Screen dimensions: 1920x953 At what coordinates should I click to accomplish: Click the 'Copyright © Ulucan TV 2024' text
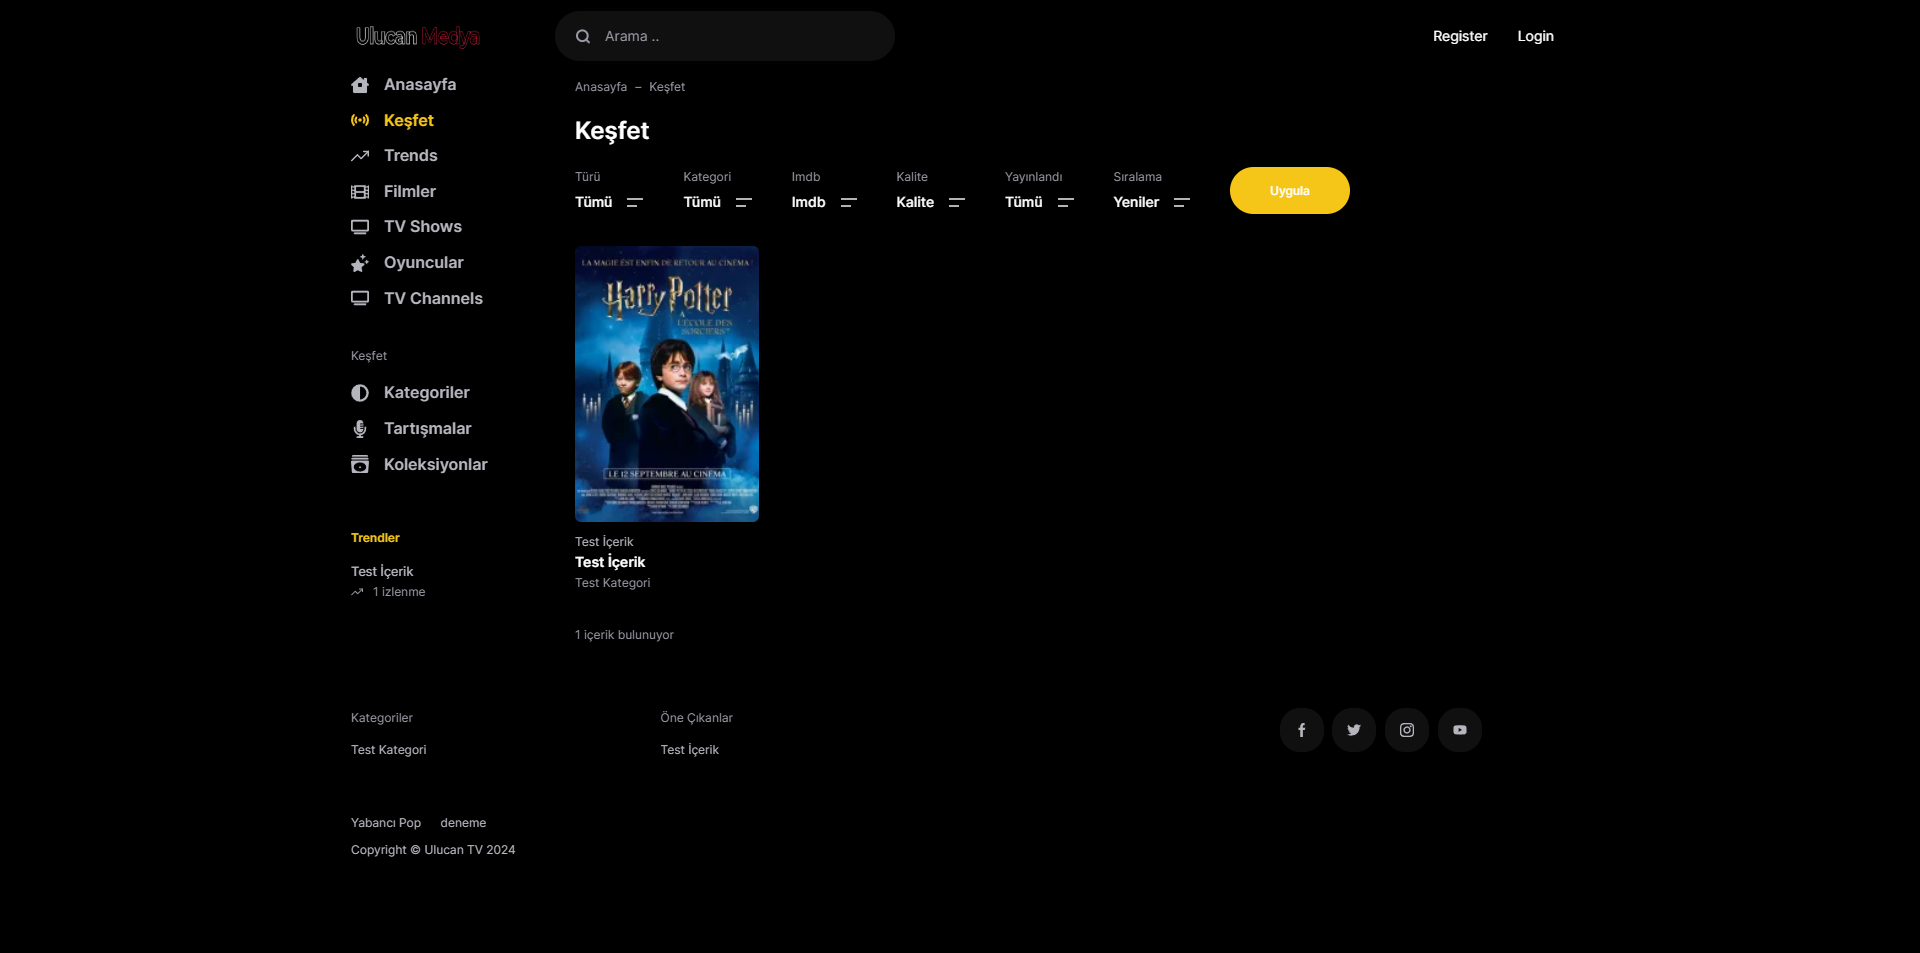(x=433, y=850)
